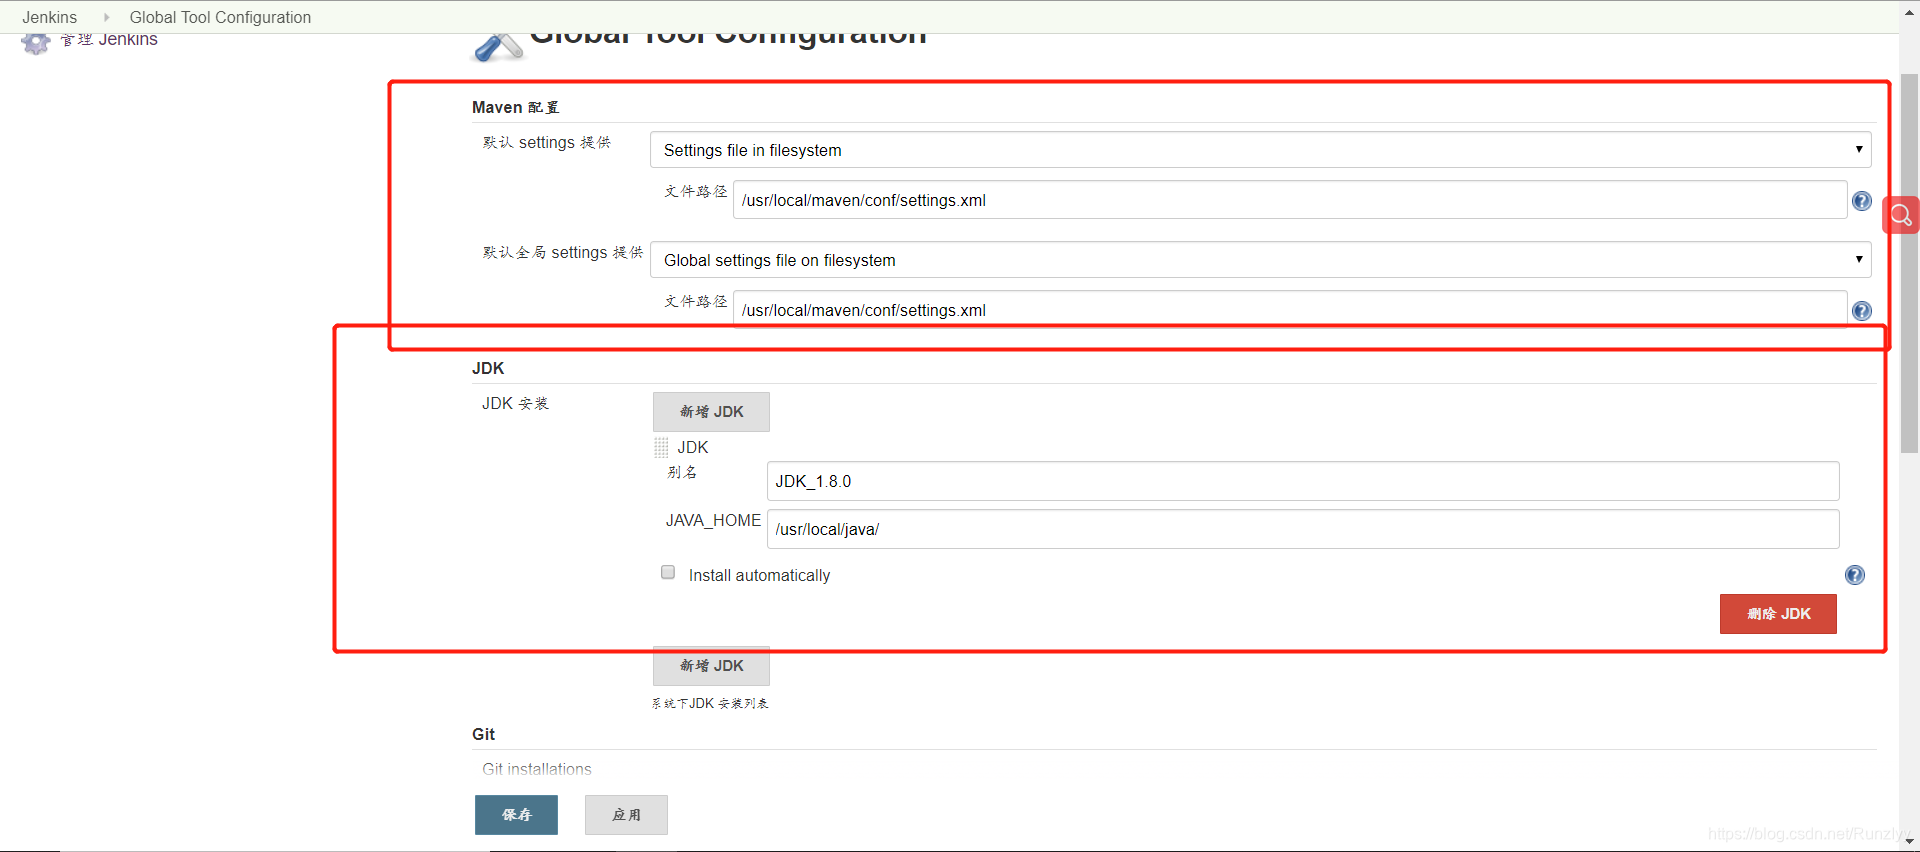Image resolution: width=1920 pixels, height=852 pixels.
Task: Focus the default settings file path field
Action: [x=1290, y=200]
